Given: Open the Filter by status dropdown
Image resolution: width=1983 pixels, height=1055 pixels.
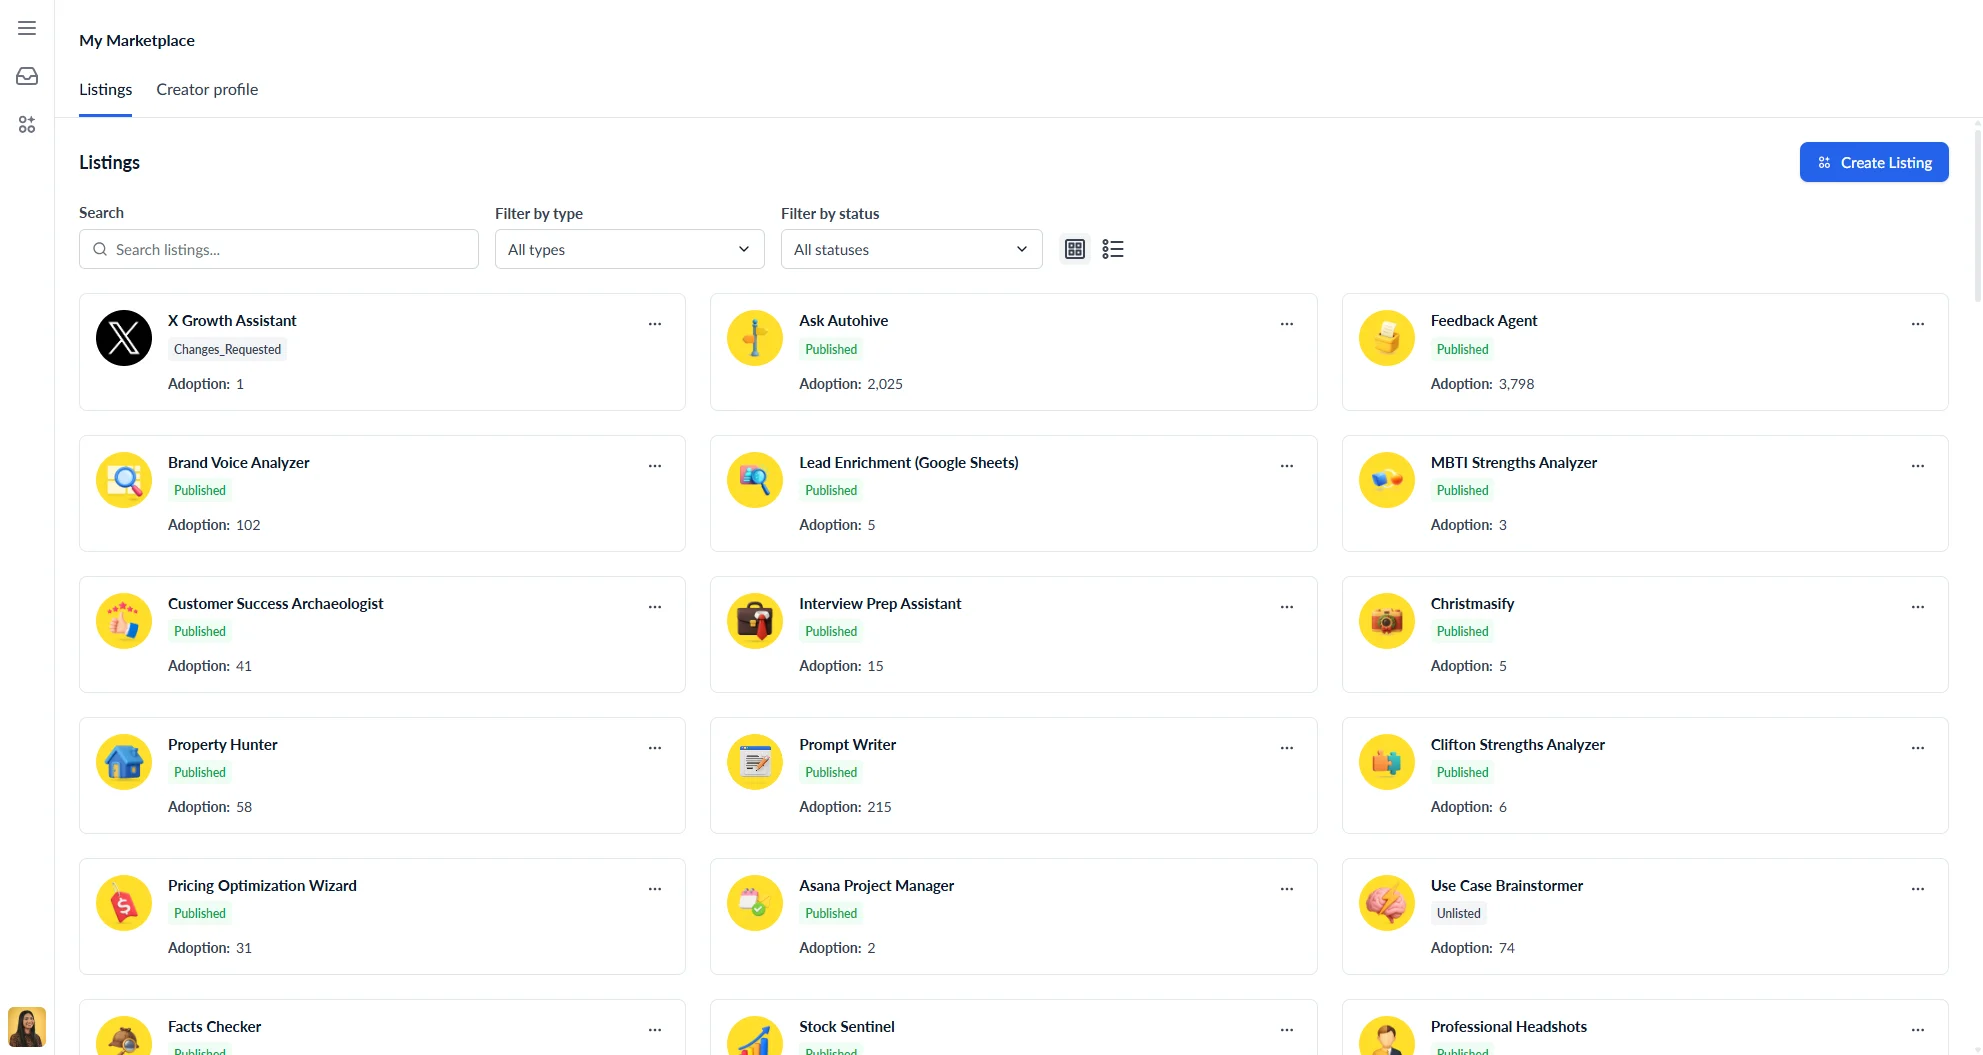Looking at the screenshot, I should (x=910, y=249).
